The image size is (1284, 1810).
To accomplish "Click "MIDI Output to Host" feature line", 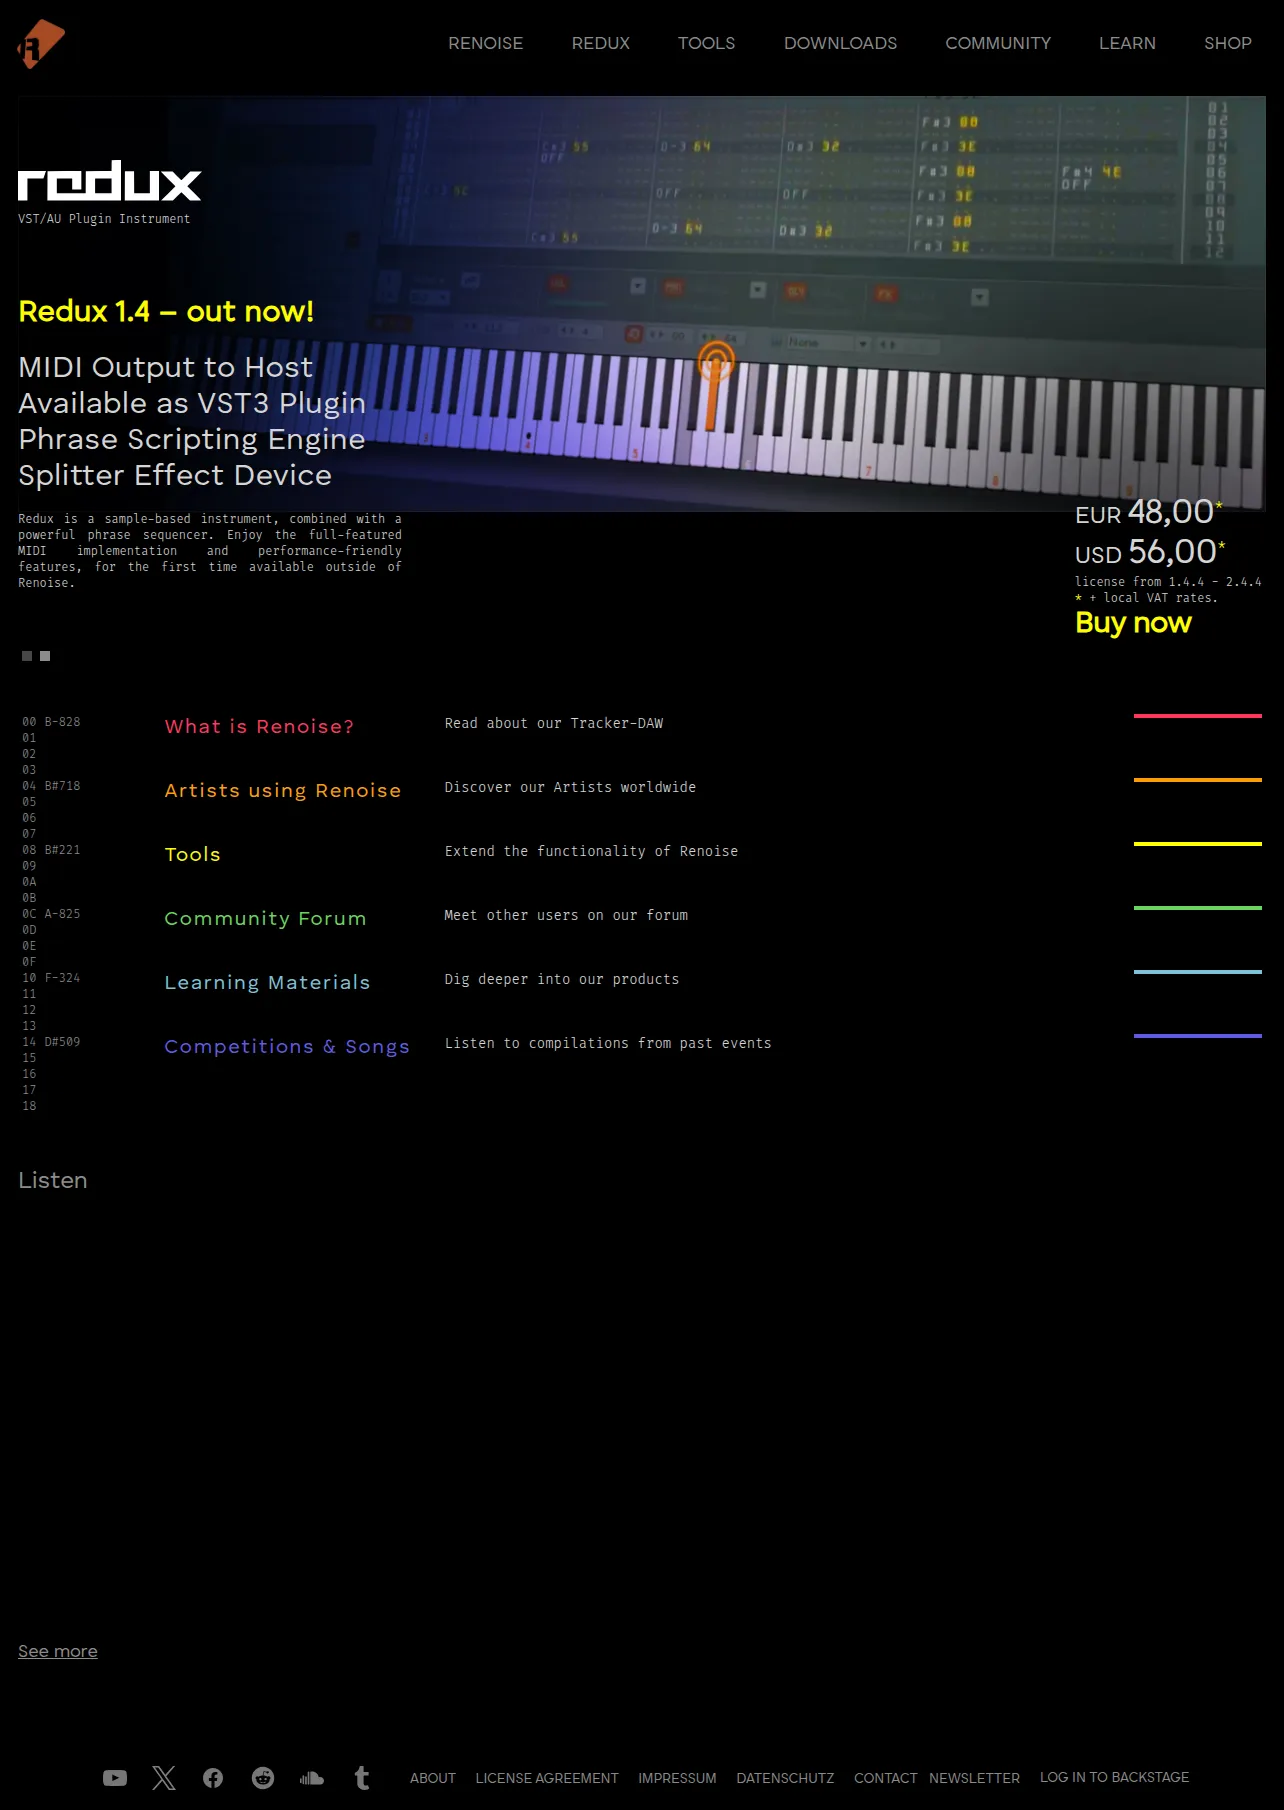I will point(166,367).
